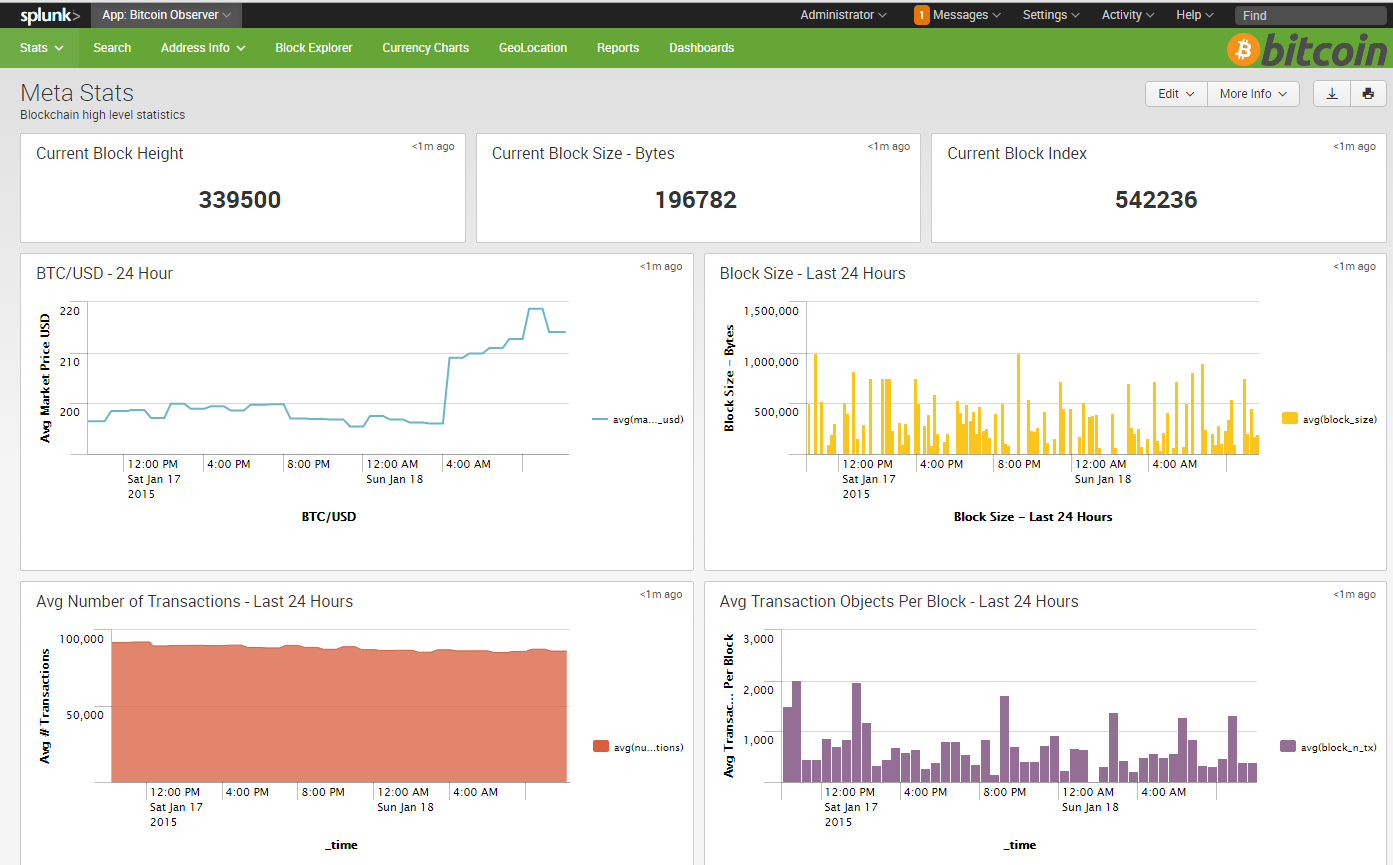The height and width of the screenshot is (865, 1393).
Task: Toggle the avg(nu...tions) legend swatch
Action: 601,747
